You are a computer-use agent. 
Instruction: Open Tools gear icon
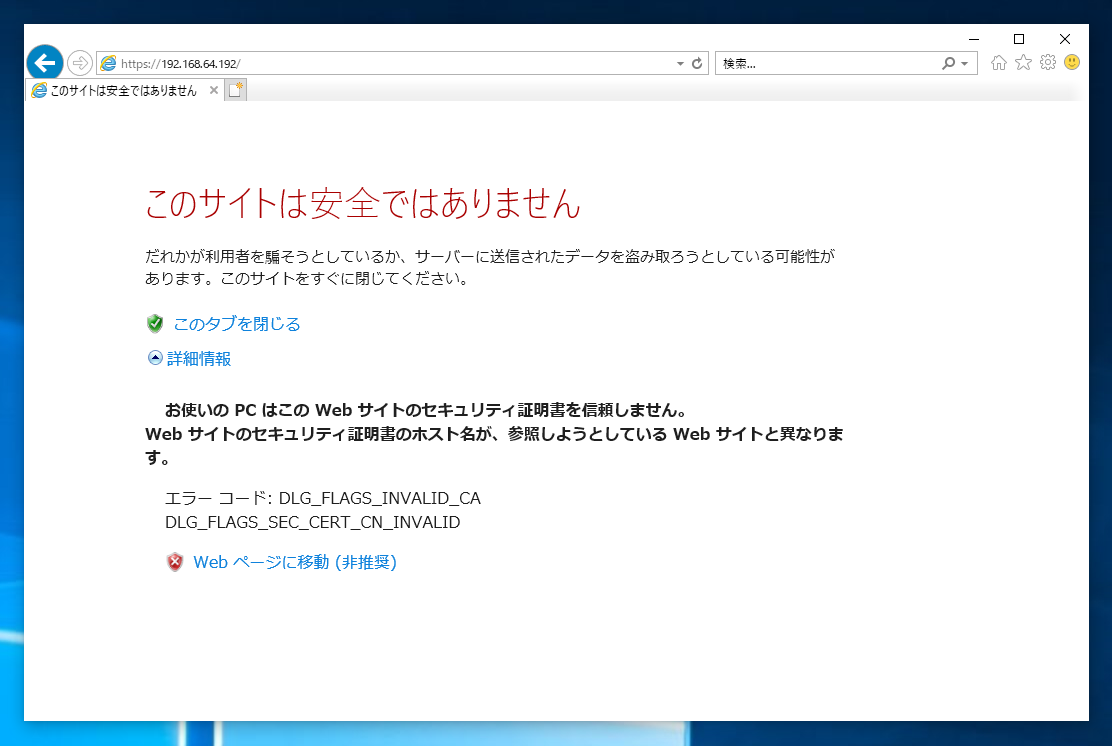[1047, 62]
